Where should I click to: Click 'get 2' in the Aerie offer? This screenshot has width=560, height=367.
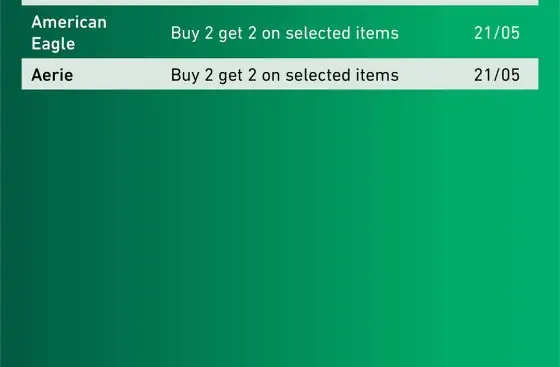click(x=237, y=76)
